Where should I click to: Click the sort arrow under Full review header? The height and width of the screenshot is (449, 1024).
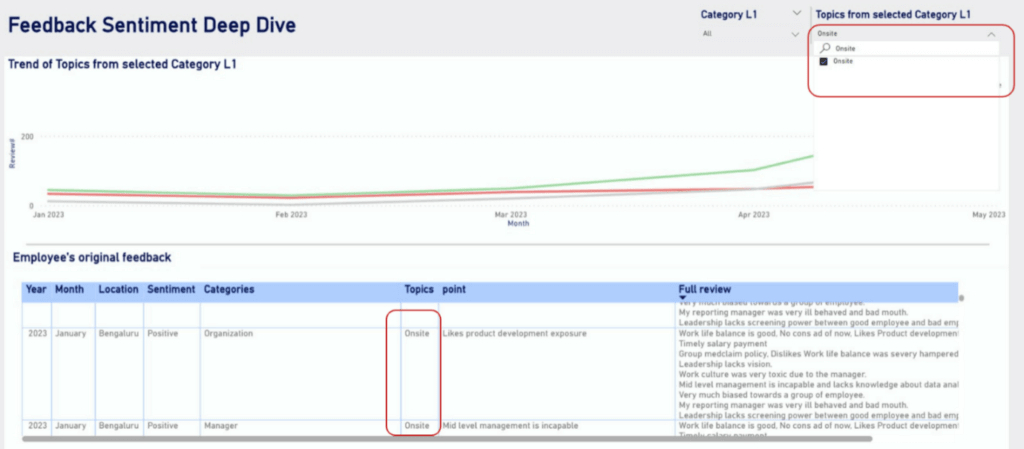coord(683,298)
